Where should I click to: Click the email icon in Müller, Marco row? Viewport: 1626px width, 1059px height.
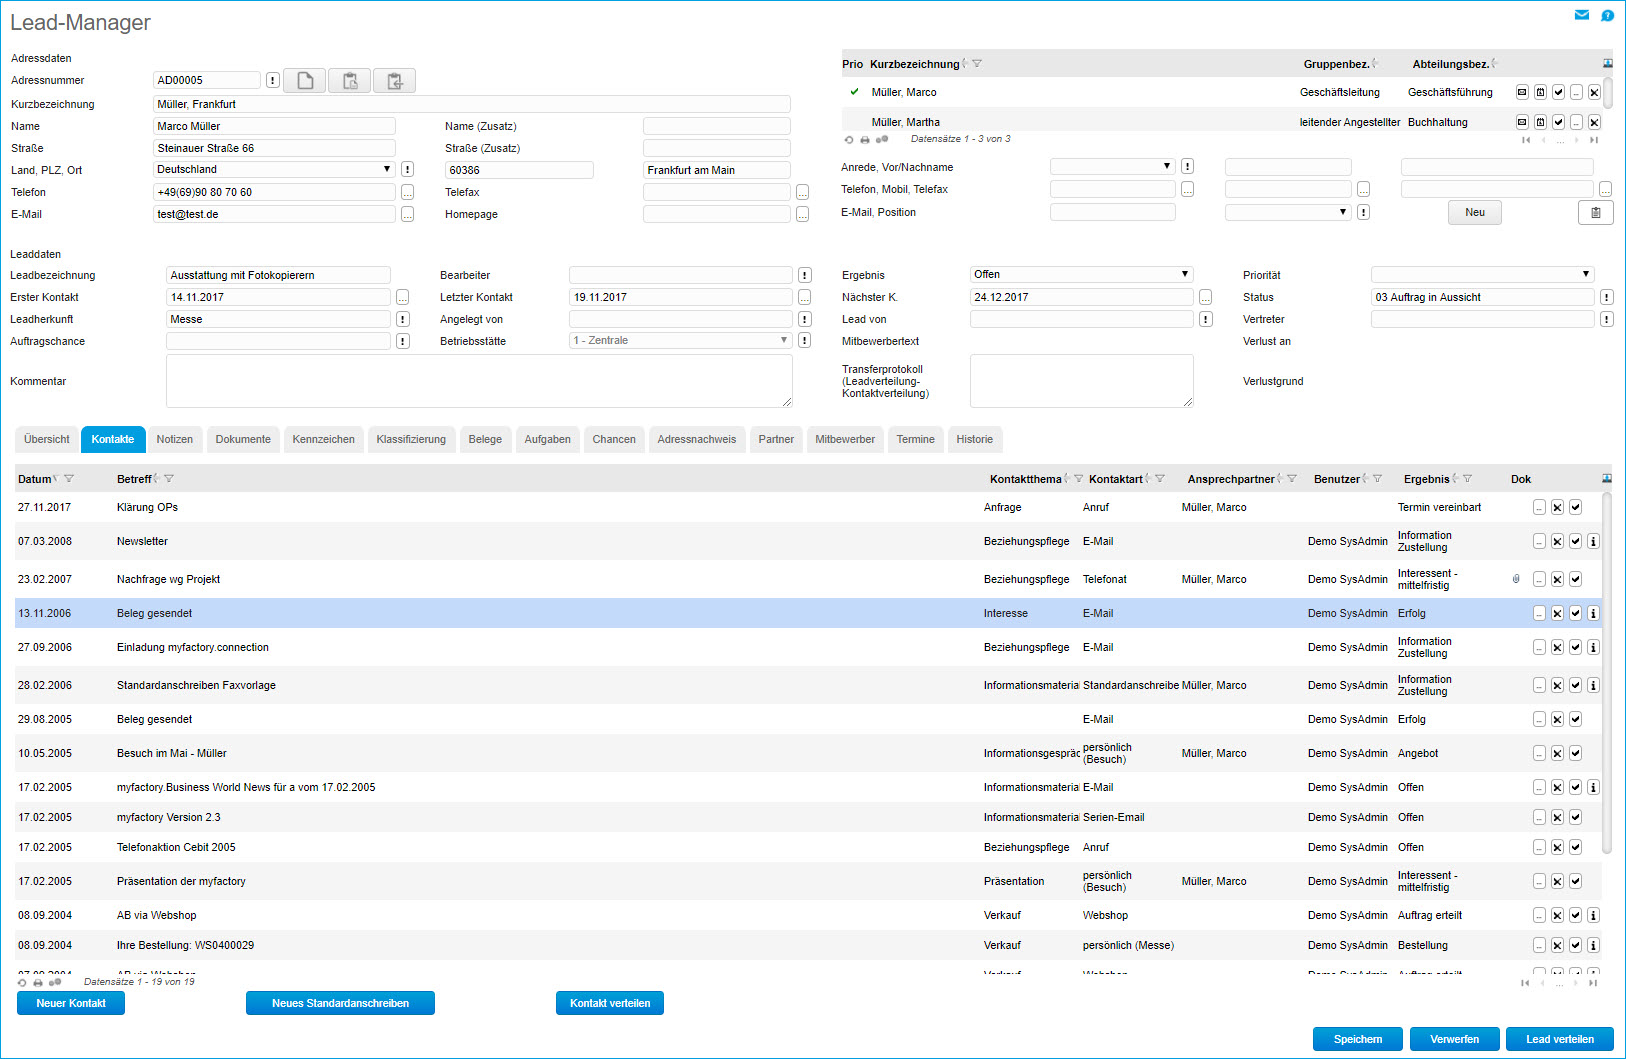point(1522,92)
